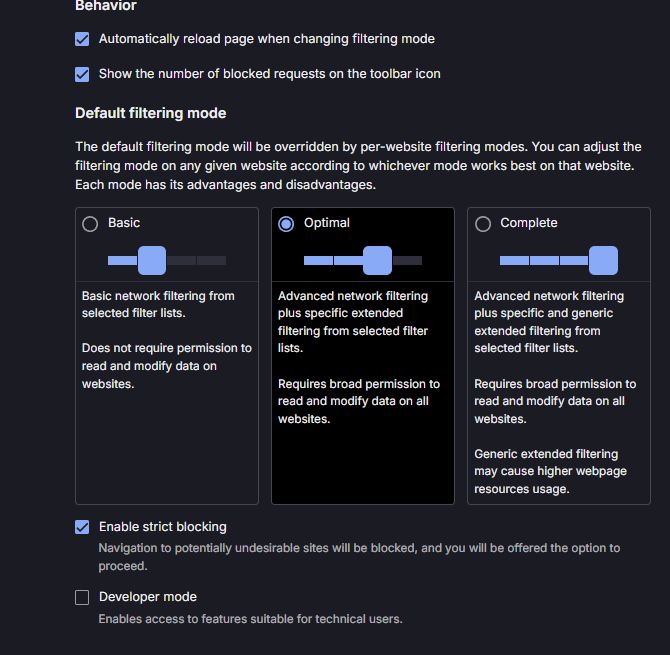Screen dimensions: 670x655
Task: Click the 'Default filtering mode' heading
Action: (151, 113)
